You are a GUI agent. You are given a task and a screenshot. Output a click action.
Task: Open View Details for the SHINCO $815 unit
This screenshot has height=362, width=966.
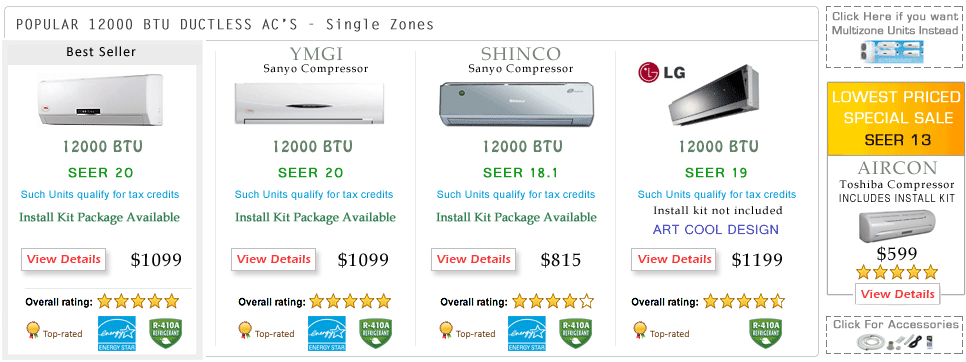(x=474, y=259)
